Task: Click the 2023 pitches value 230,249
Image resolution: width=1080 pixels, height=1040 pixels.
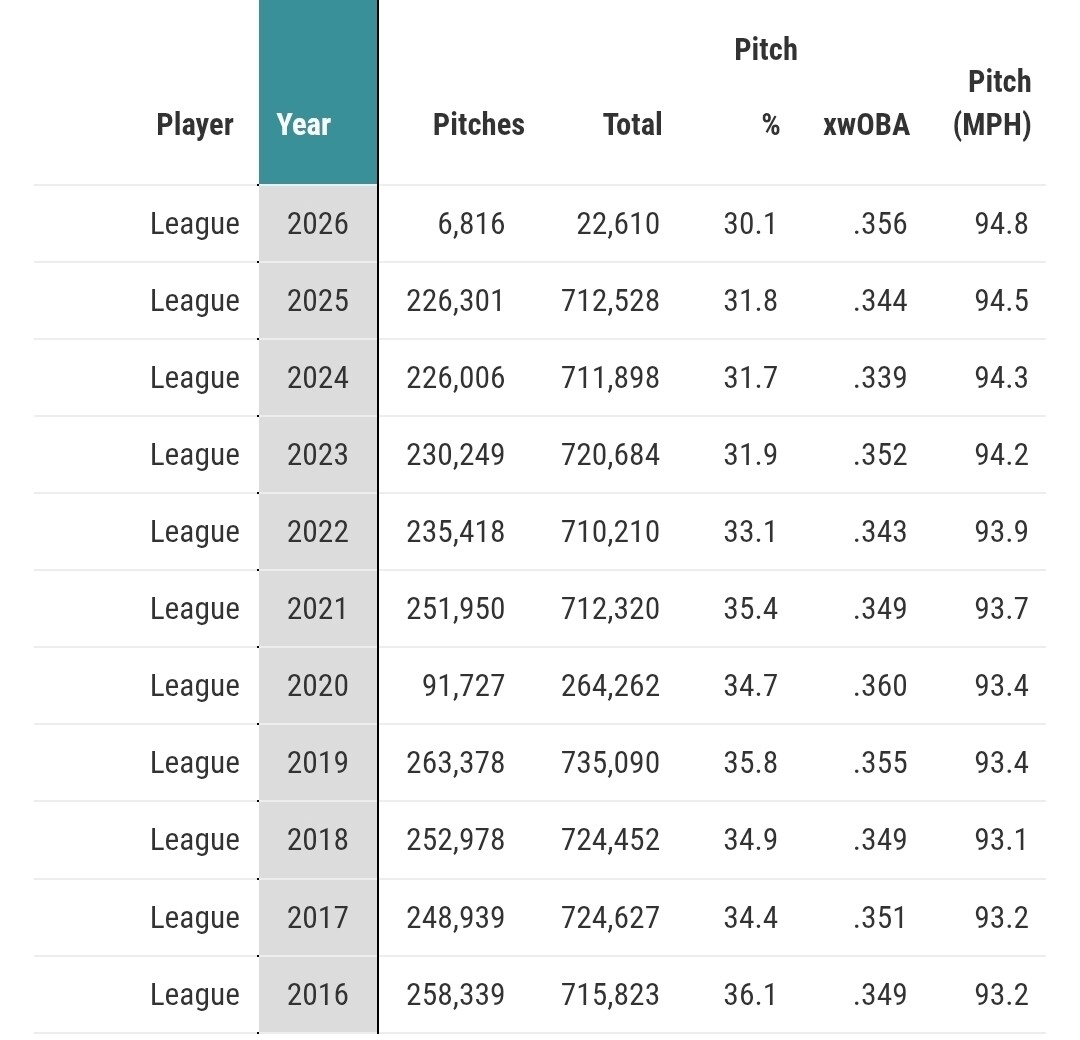Action: point(455,454)
